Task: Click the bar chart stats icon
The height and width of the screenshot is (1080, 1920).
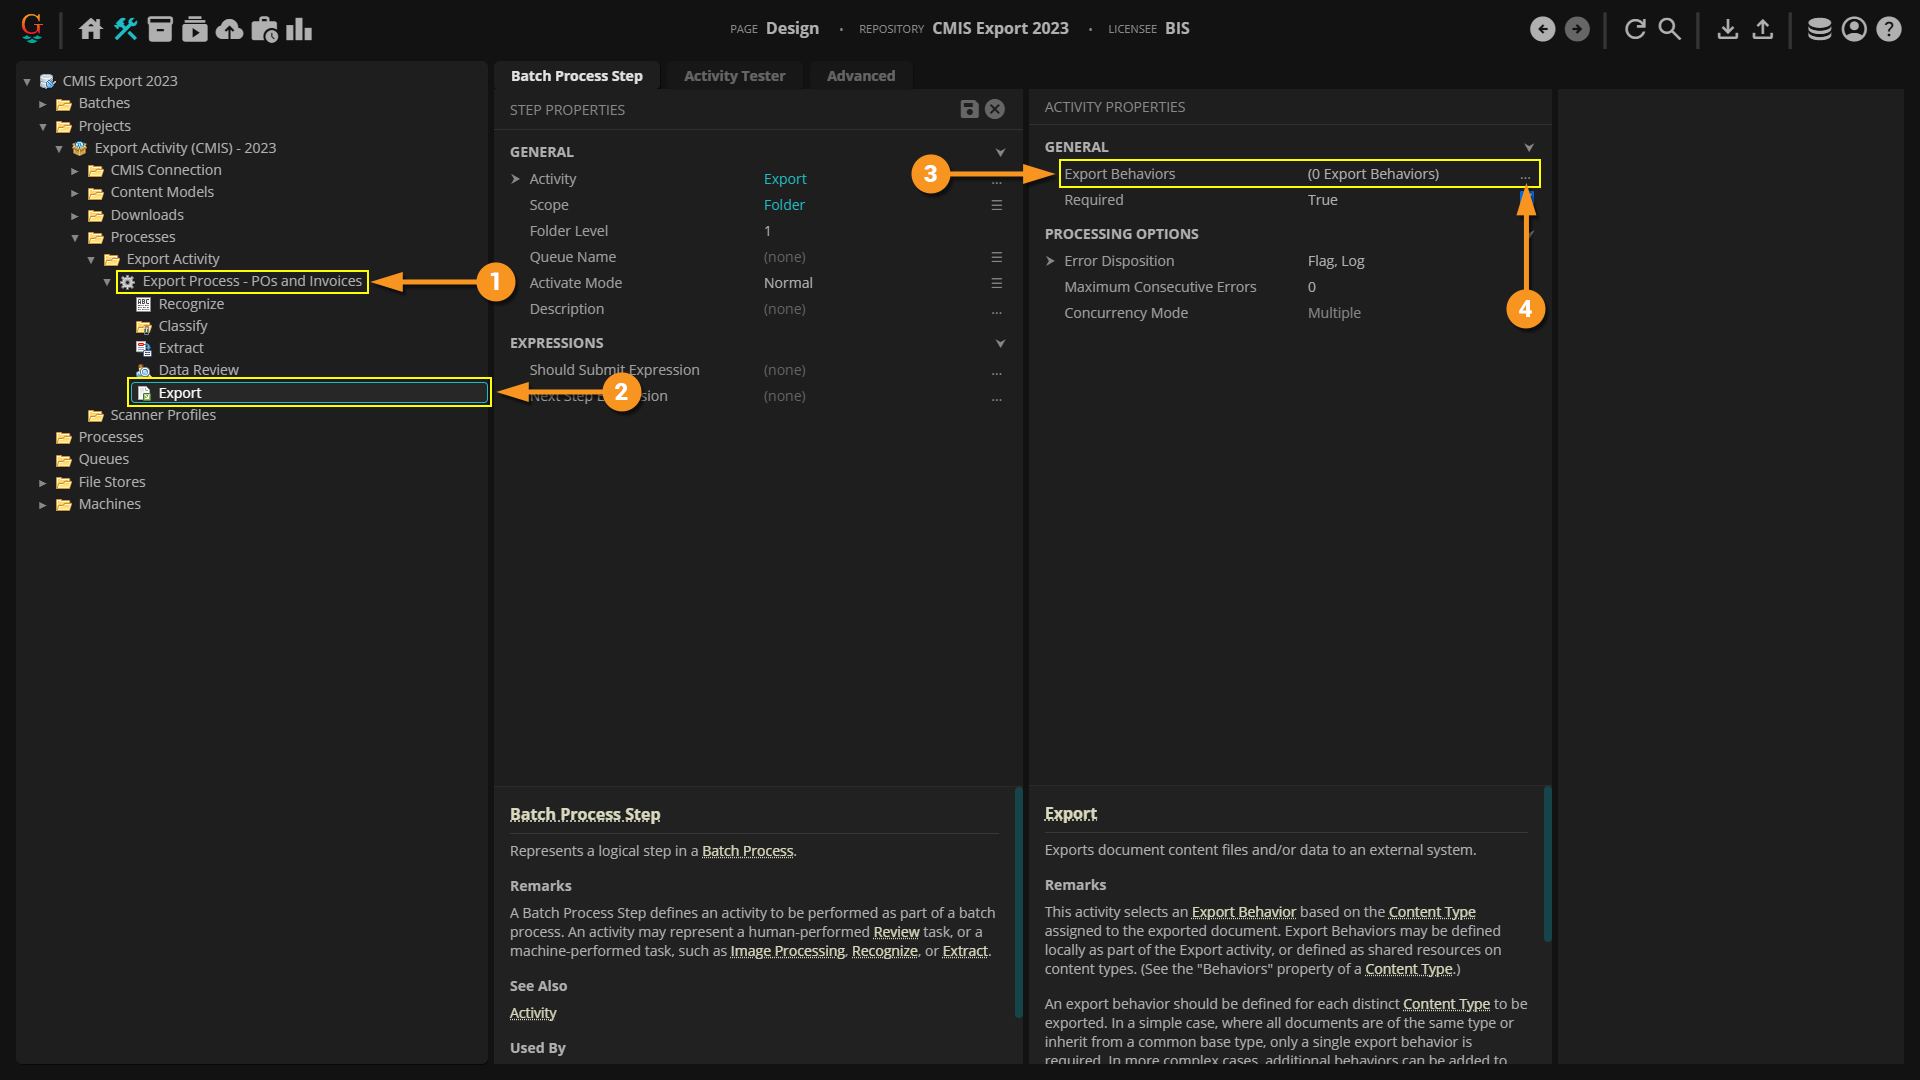Action: [299, 29]
